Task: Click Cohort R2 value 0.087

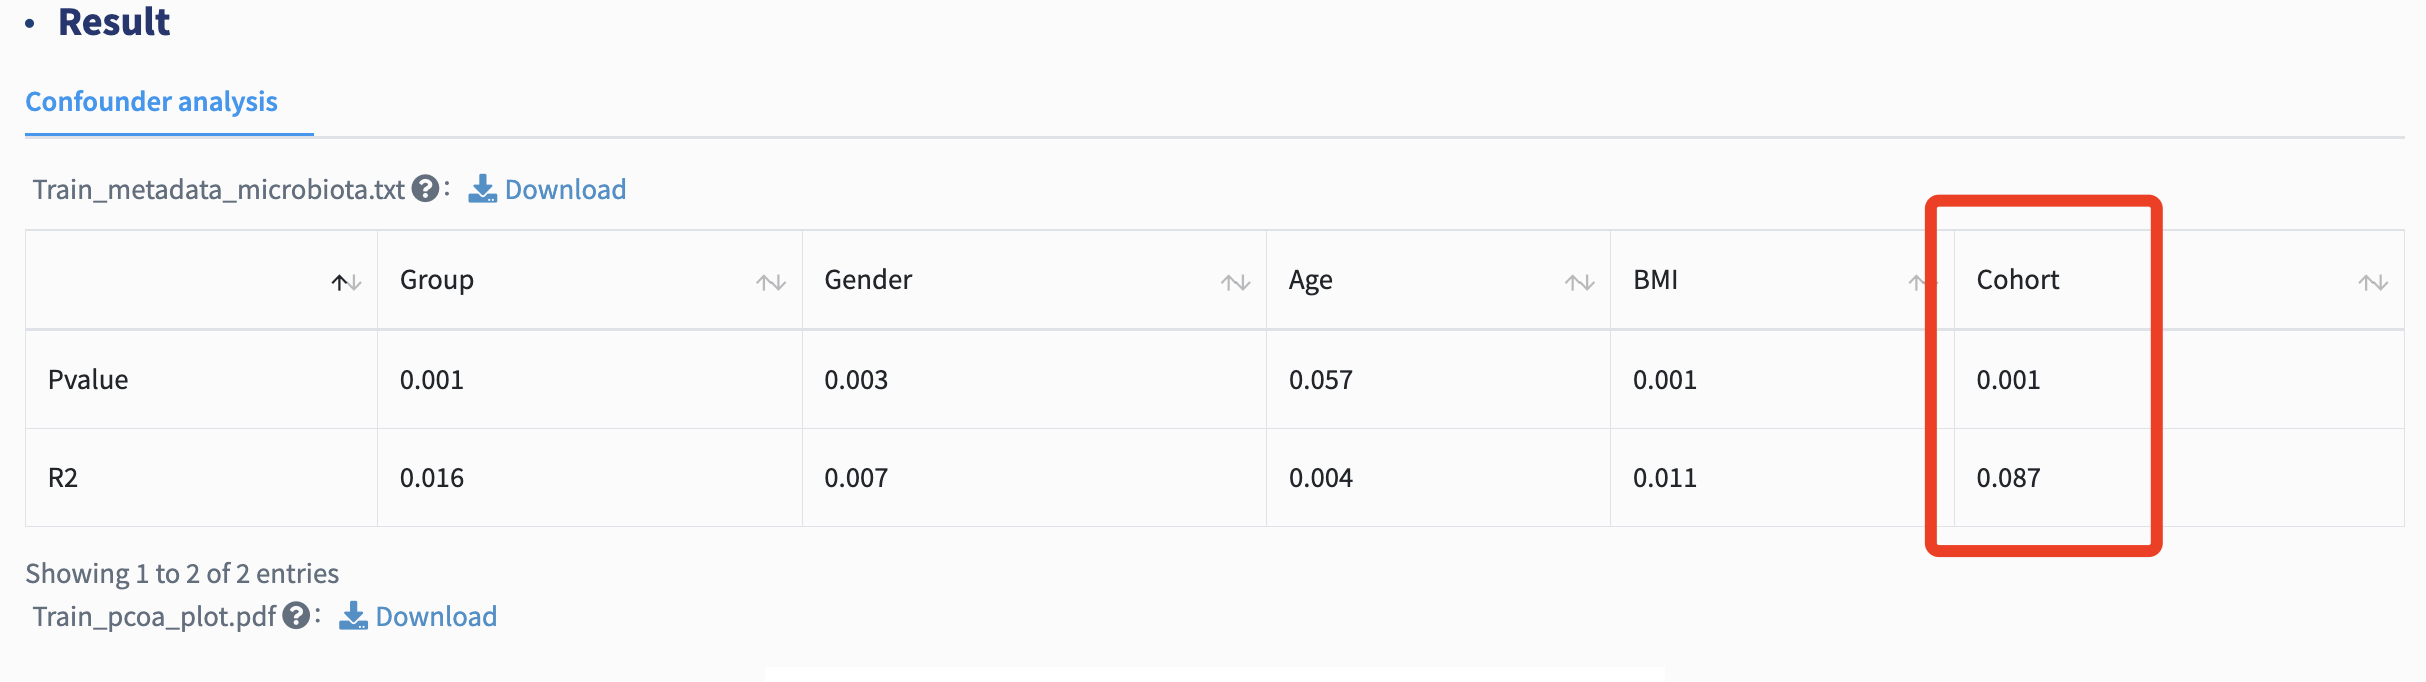Action: click(x=2008, y=478)
